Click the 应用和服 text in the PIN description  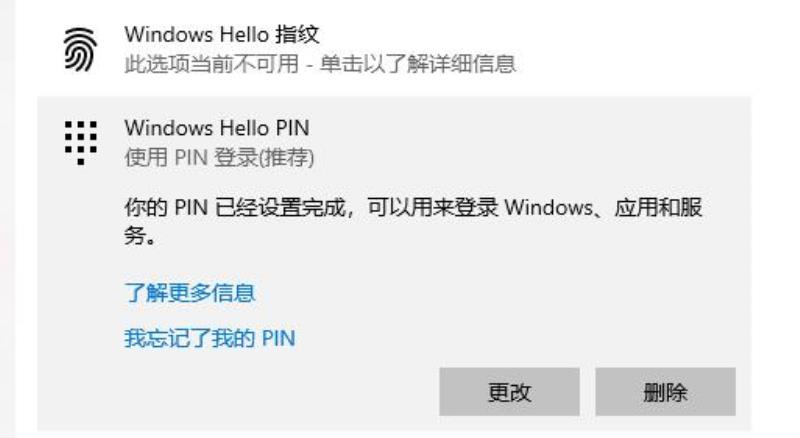pos(658,208)
